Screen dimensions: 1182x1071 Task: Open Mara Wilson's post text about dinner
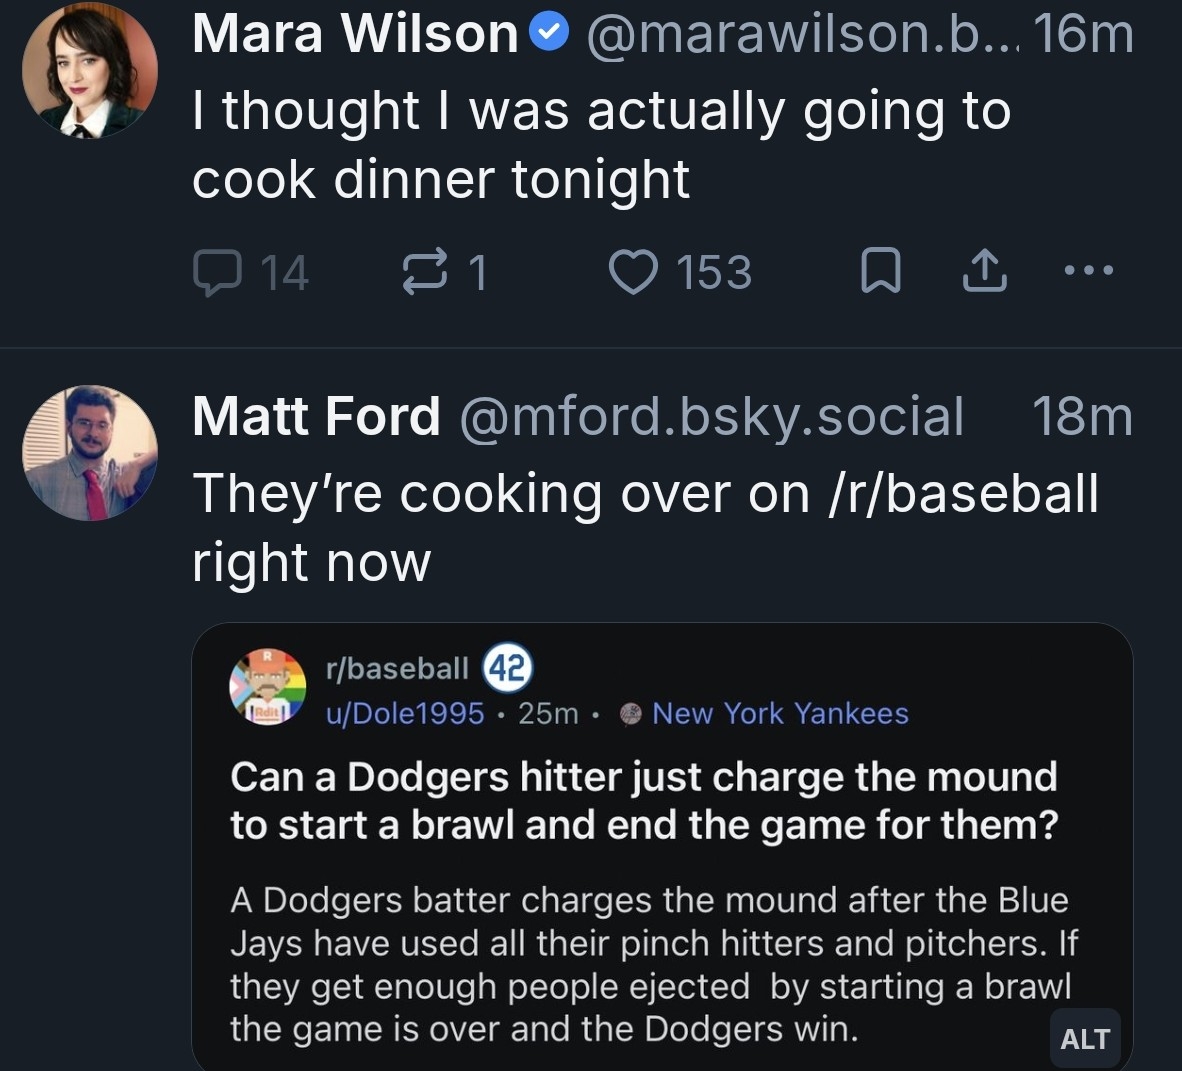coord(600,145)
